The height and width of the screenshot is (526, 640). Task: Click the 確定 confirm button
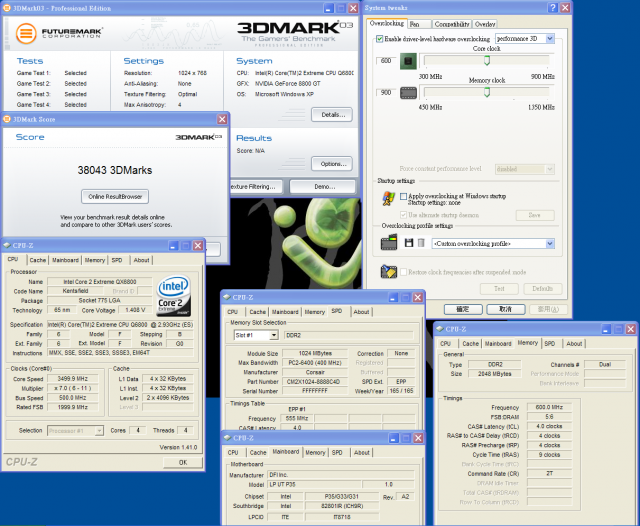(463, 309)
